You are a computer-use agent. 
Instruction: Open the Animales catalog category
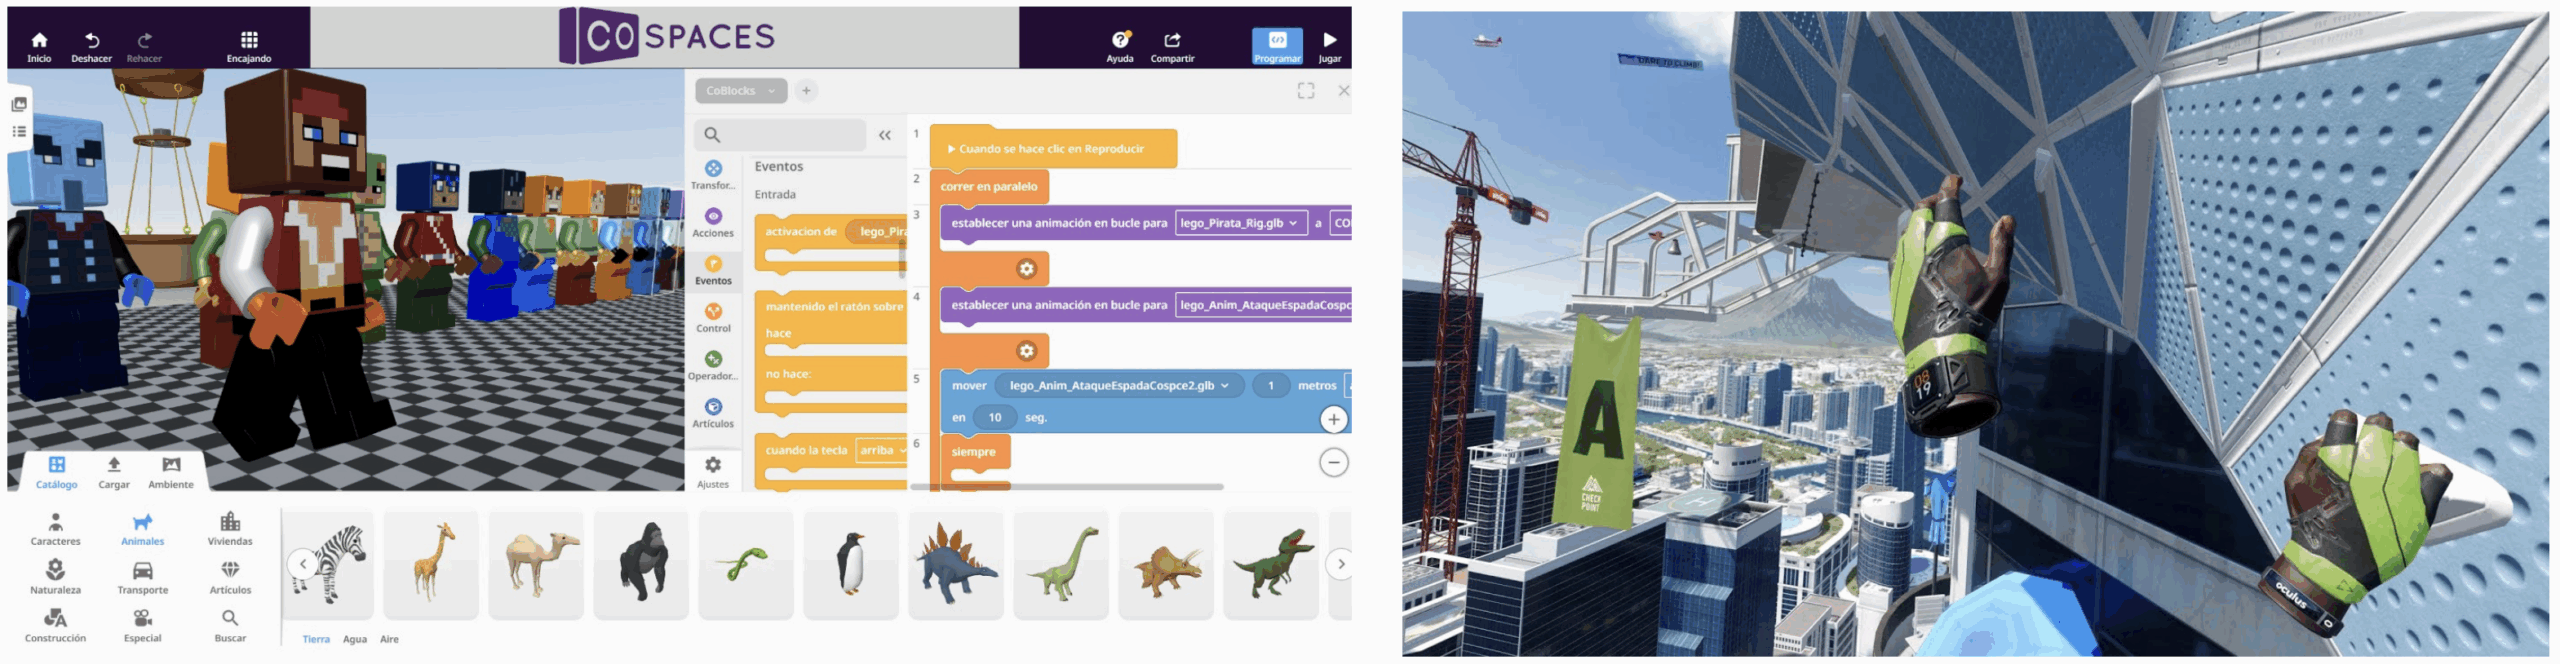click(x=143, y=529)
